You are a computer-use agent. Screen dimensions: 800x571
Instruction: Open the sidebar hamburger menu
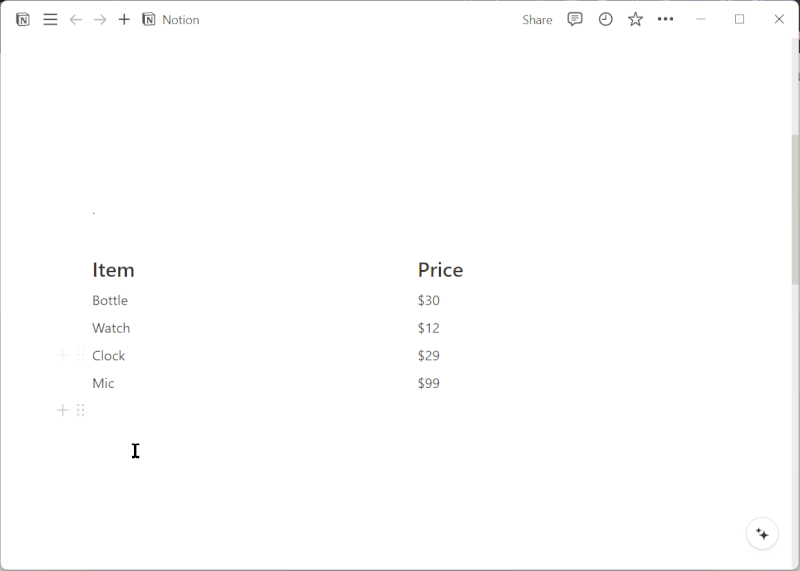(x=50, y=19)
